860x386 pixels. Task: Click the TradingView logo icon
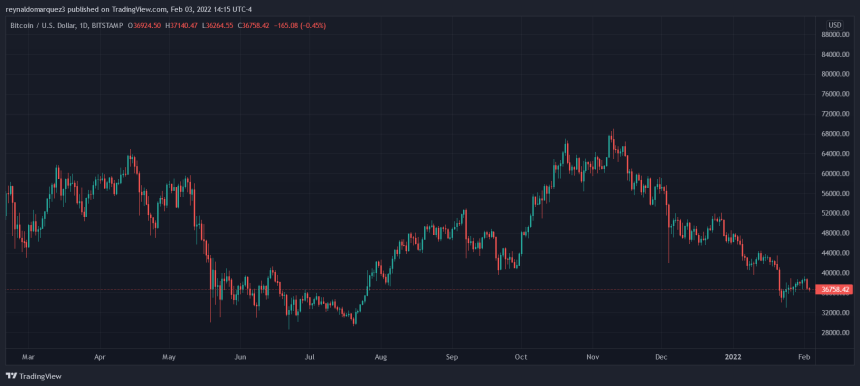[11, 376]
